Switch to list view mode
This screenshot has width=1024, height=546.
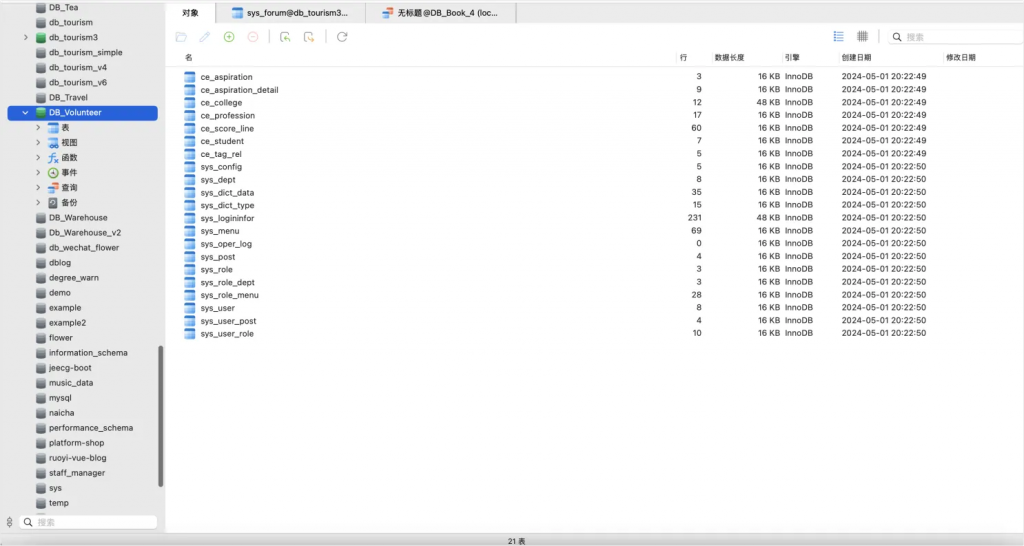click(839, 37)
